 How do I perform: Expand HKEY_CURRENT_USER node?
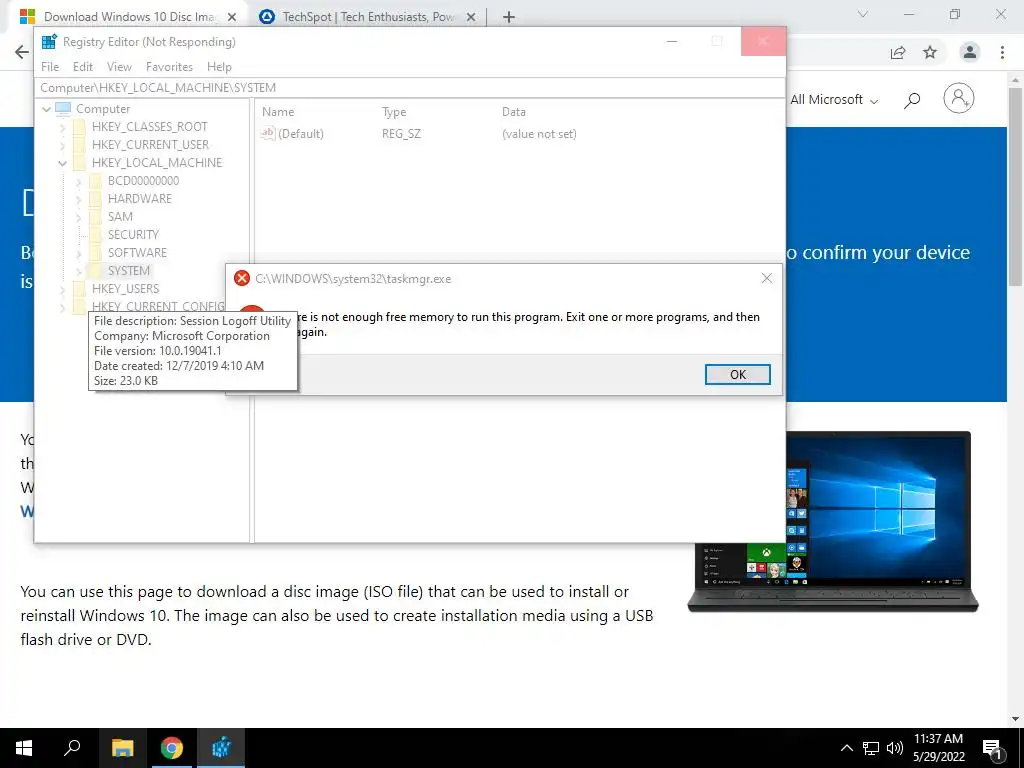pyautogui.click(x=63, y=145)
